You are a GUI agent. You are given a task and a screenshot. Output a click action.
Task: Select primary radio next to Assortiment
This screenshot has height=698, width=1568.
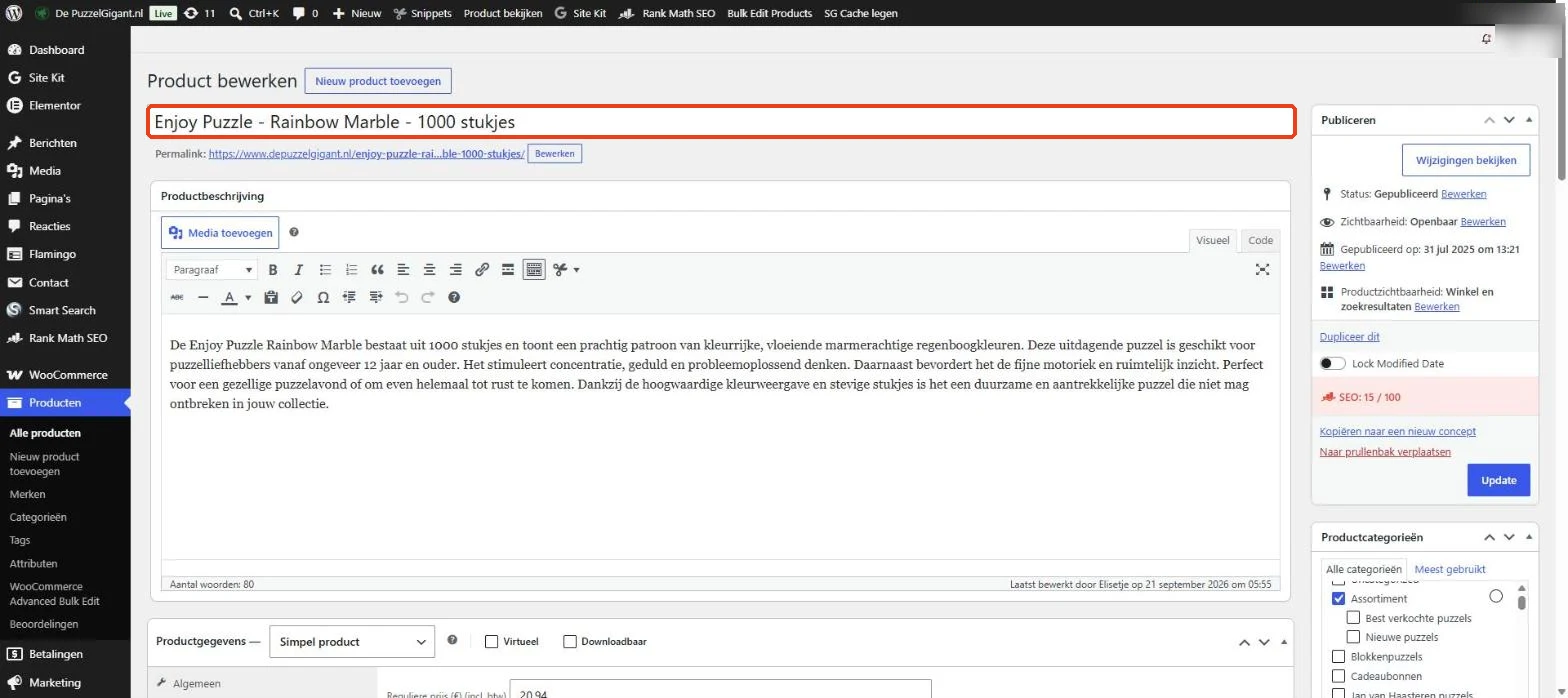pos(1496,596)
